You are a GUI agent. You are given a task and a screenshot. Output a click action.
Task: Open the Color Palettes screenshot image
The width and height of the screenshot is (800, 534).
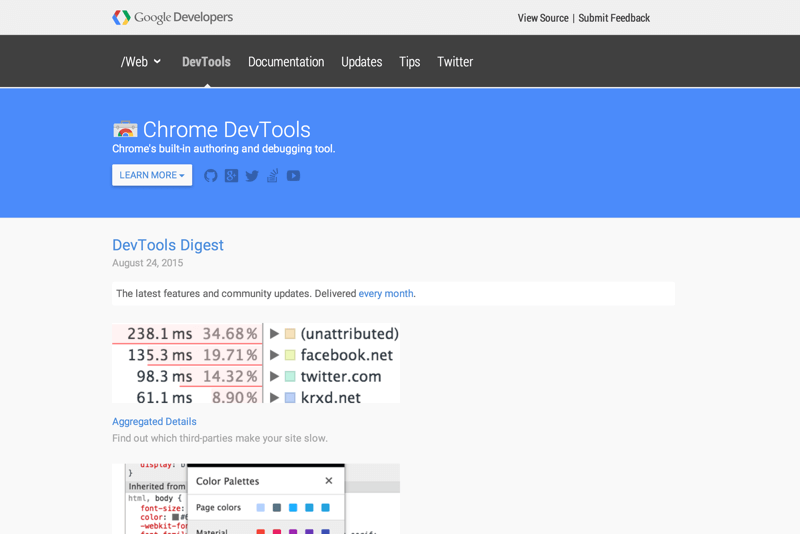point(256,499)
